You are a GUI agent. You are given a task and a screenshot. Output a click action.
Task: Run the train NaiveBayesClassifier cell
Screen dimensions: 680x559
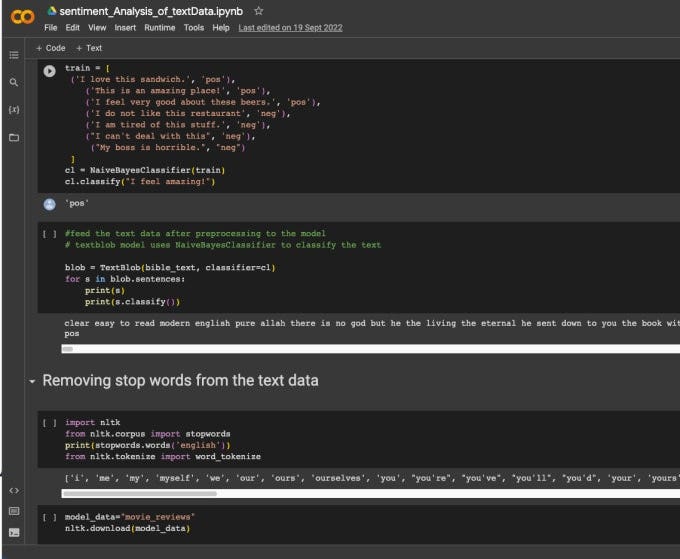pos(49,71)
